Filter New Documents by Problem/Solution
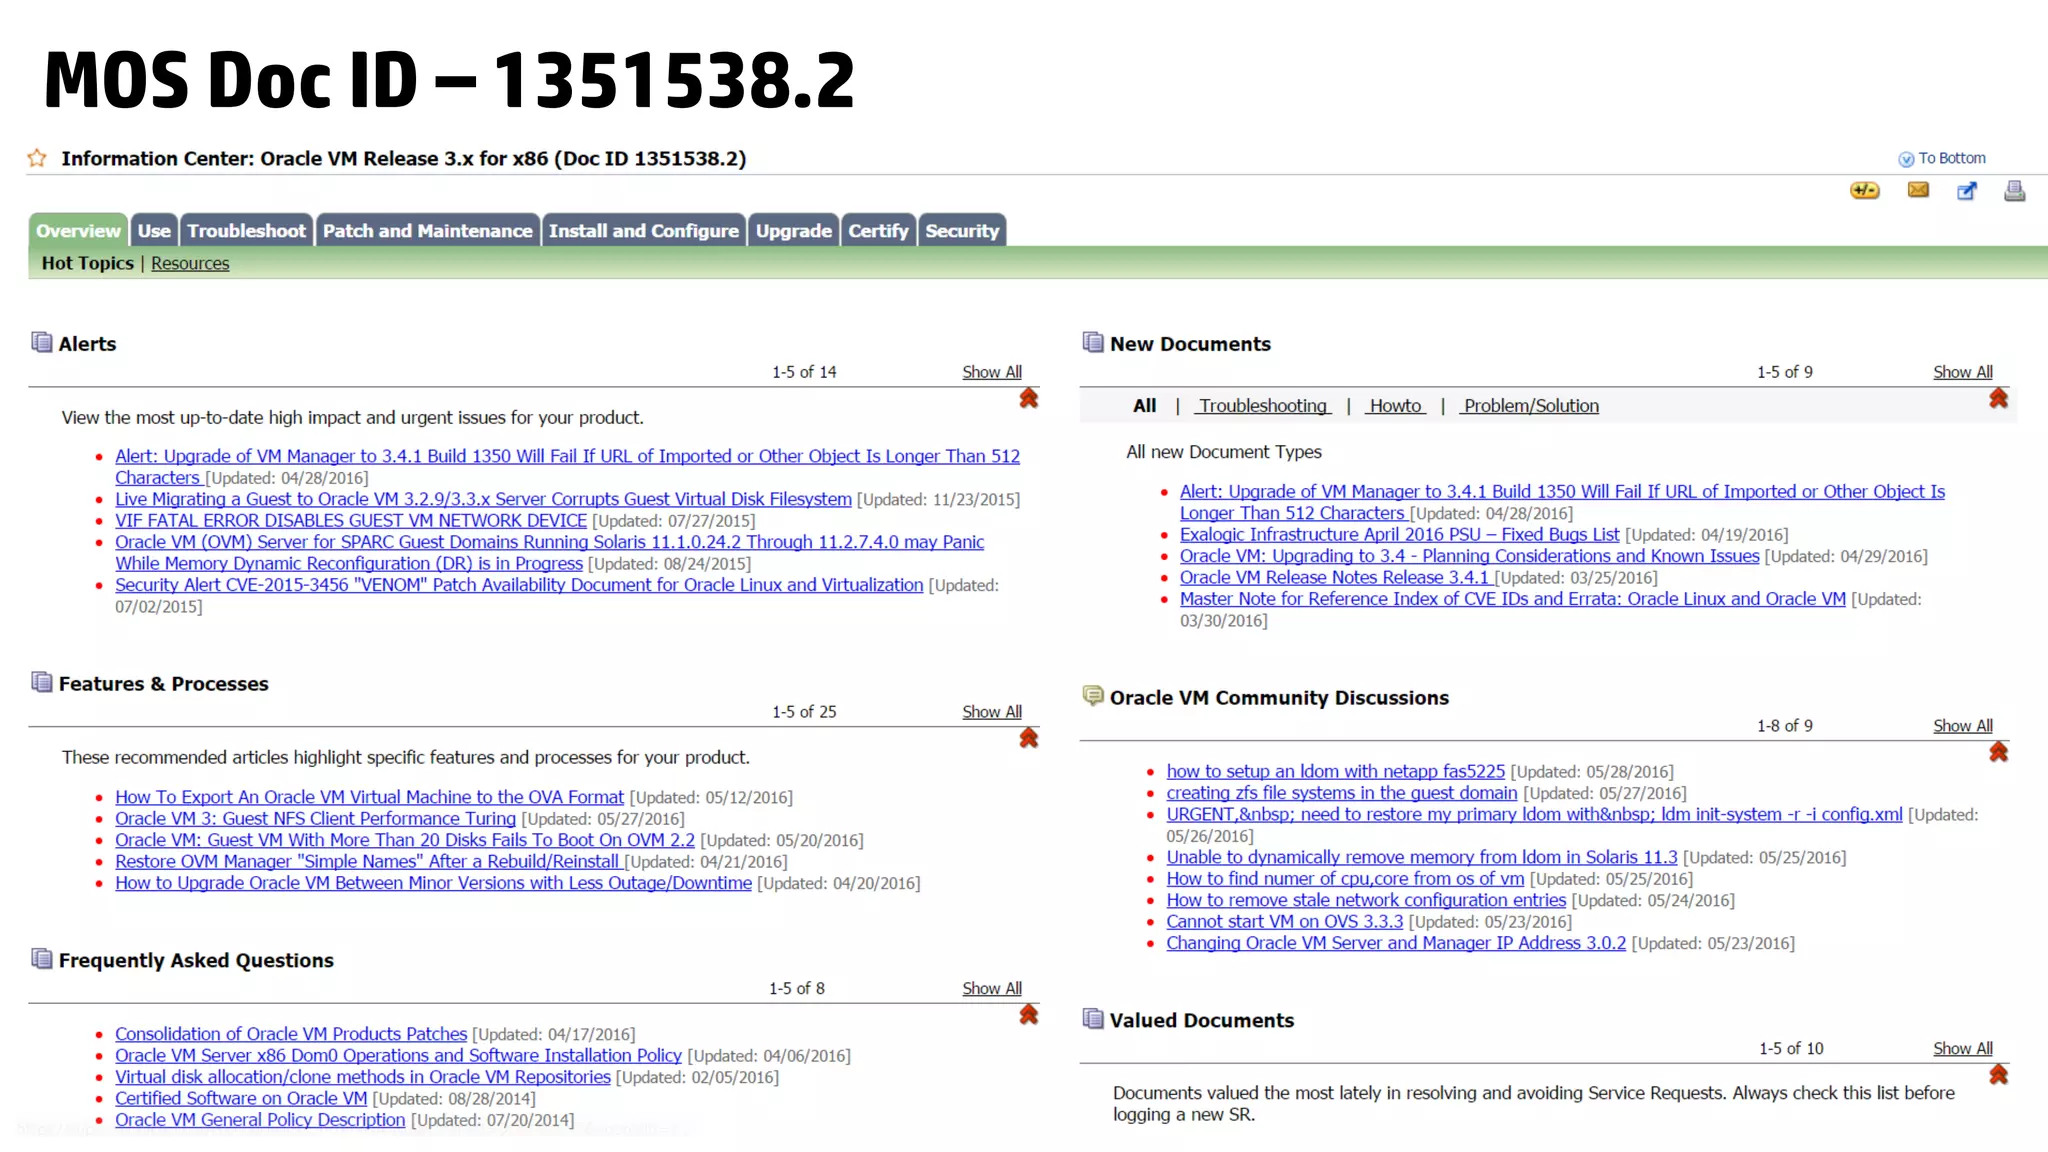Screen dimensions: 2048x1152 coord(1530,406)
